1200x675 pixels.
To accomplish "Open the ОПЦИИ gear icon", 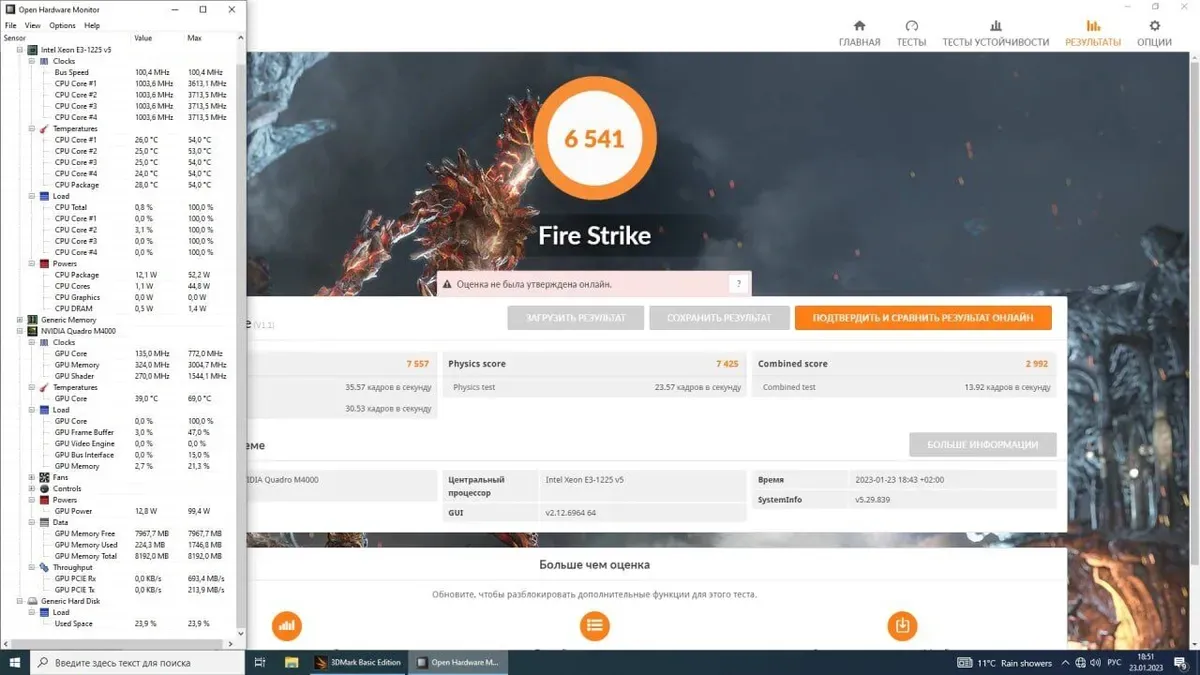I will 1154,26.
